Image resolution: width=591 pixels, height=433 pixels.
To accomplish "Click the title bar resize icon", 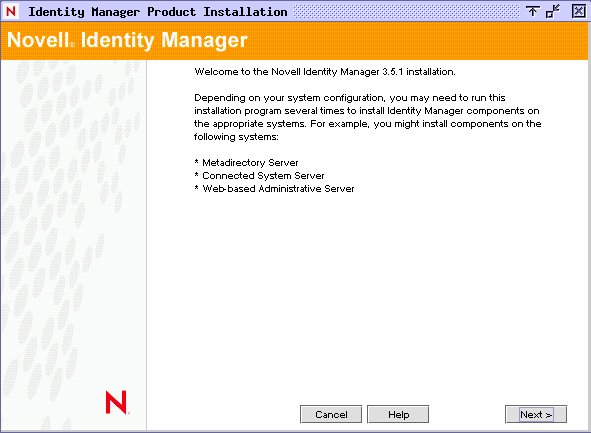I will [x=553, y=11].
